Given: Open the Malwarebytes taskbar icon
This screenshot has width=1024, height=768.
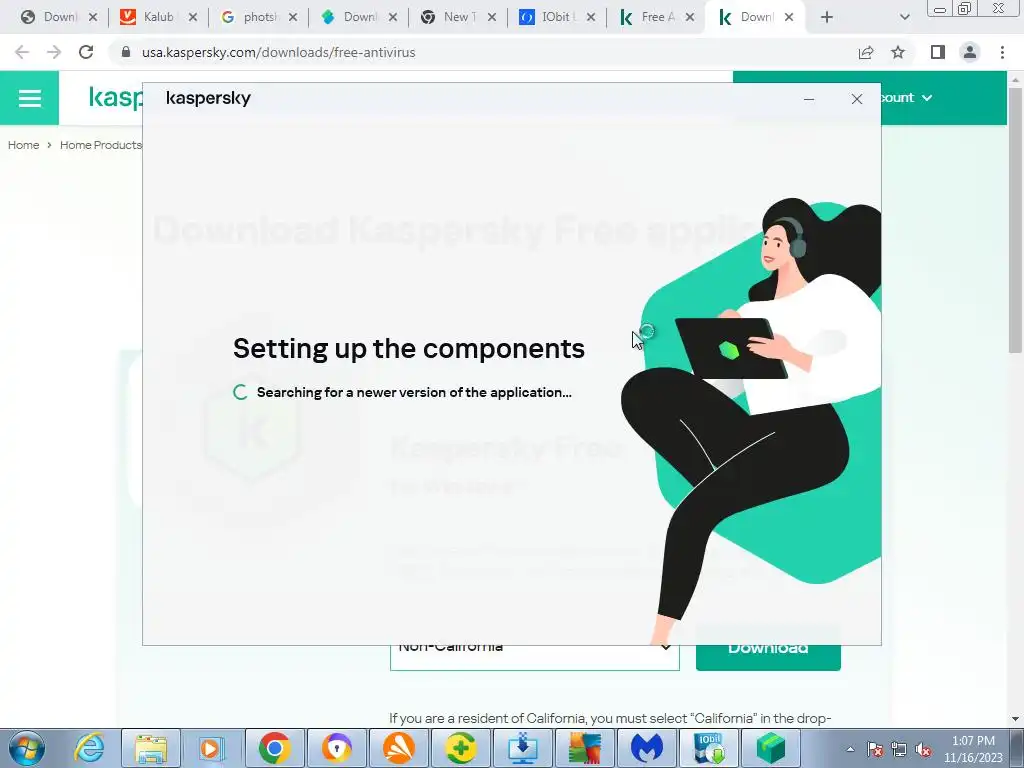Looking at the screenshot, I should tap(647, 748).
